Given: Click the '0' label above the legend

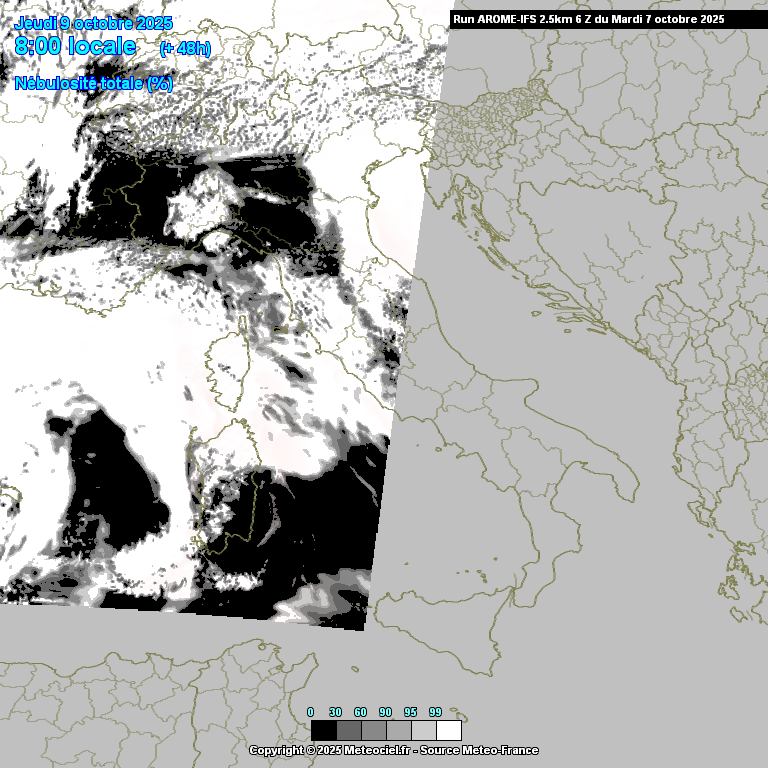Looking at the screenshot, I should click(310, 711).
